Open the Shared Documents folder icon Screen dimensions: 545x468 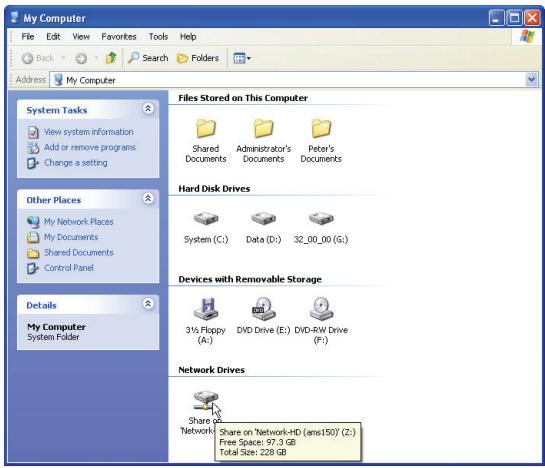tap(206, 128)
